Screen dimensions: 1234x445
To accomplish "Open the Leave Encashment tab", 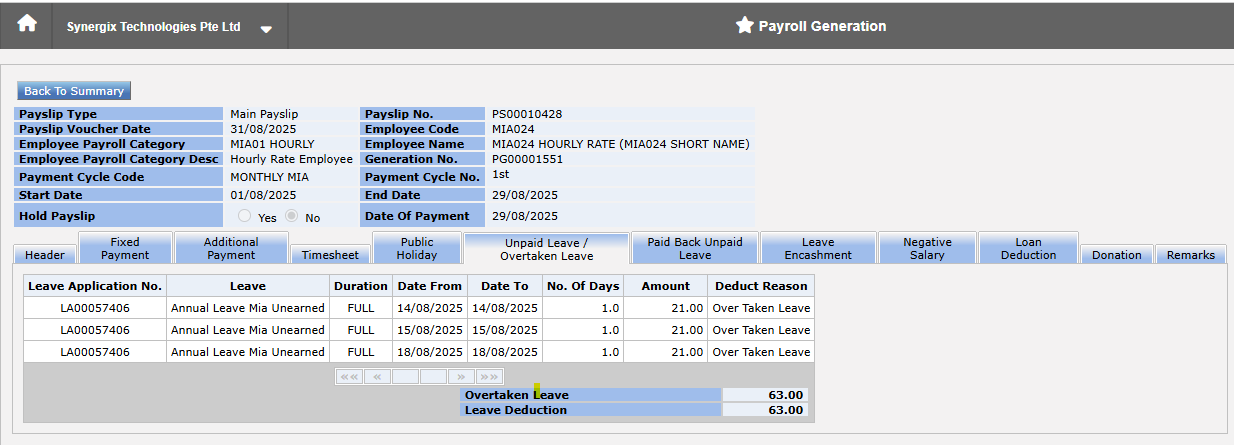I will (x=818, y=248).
